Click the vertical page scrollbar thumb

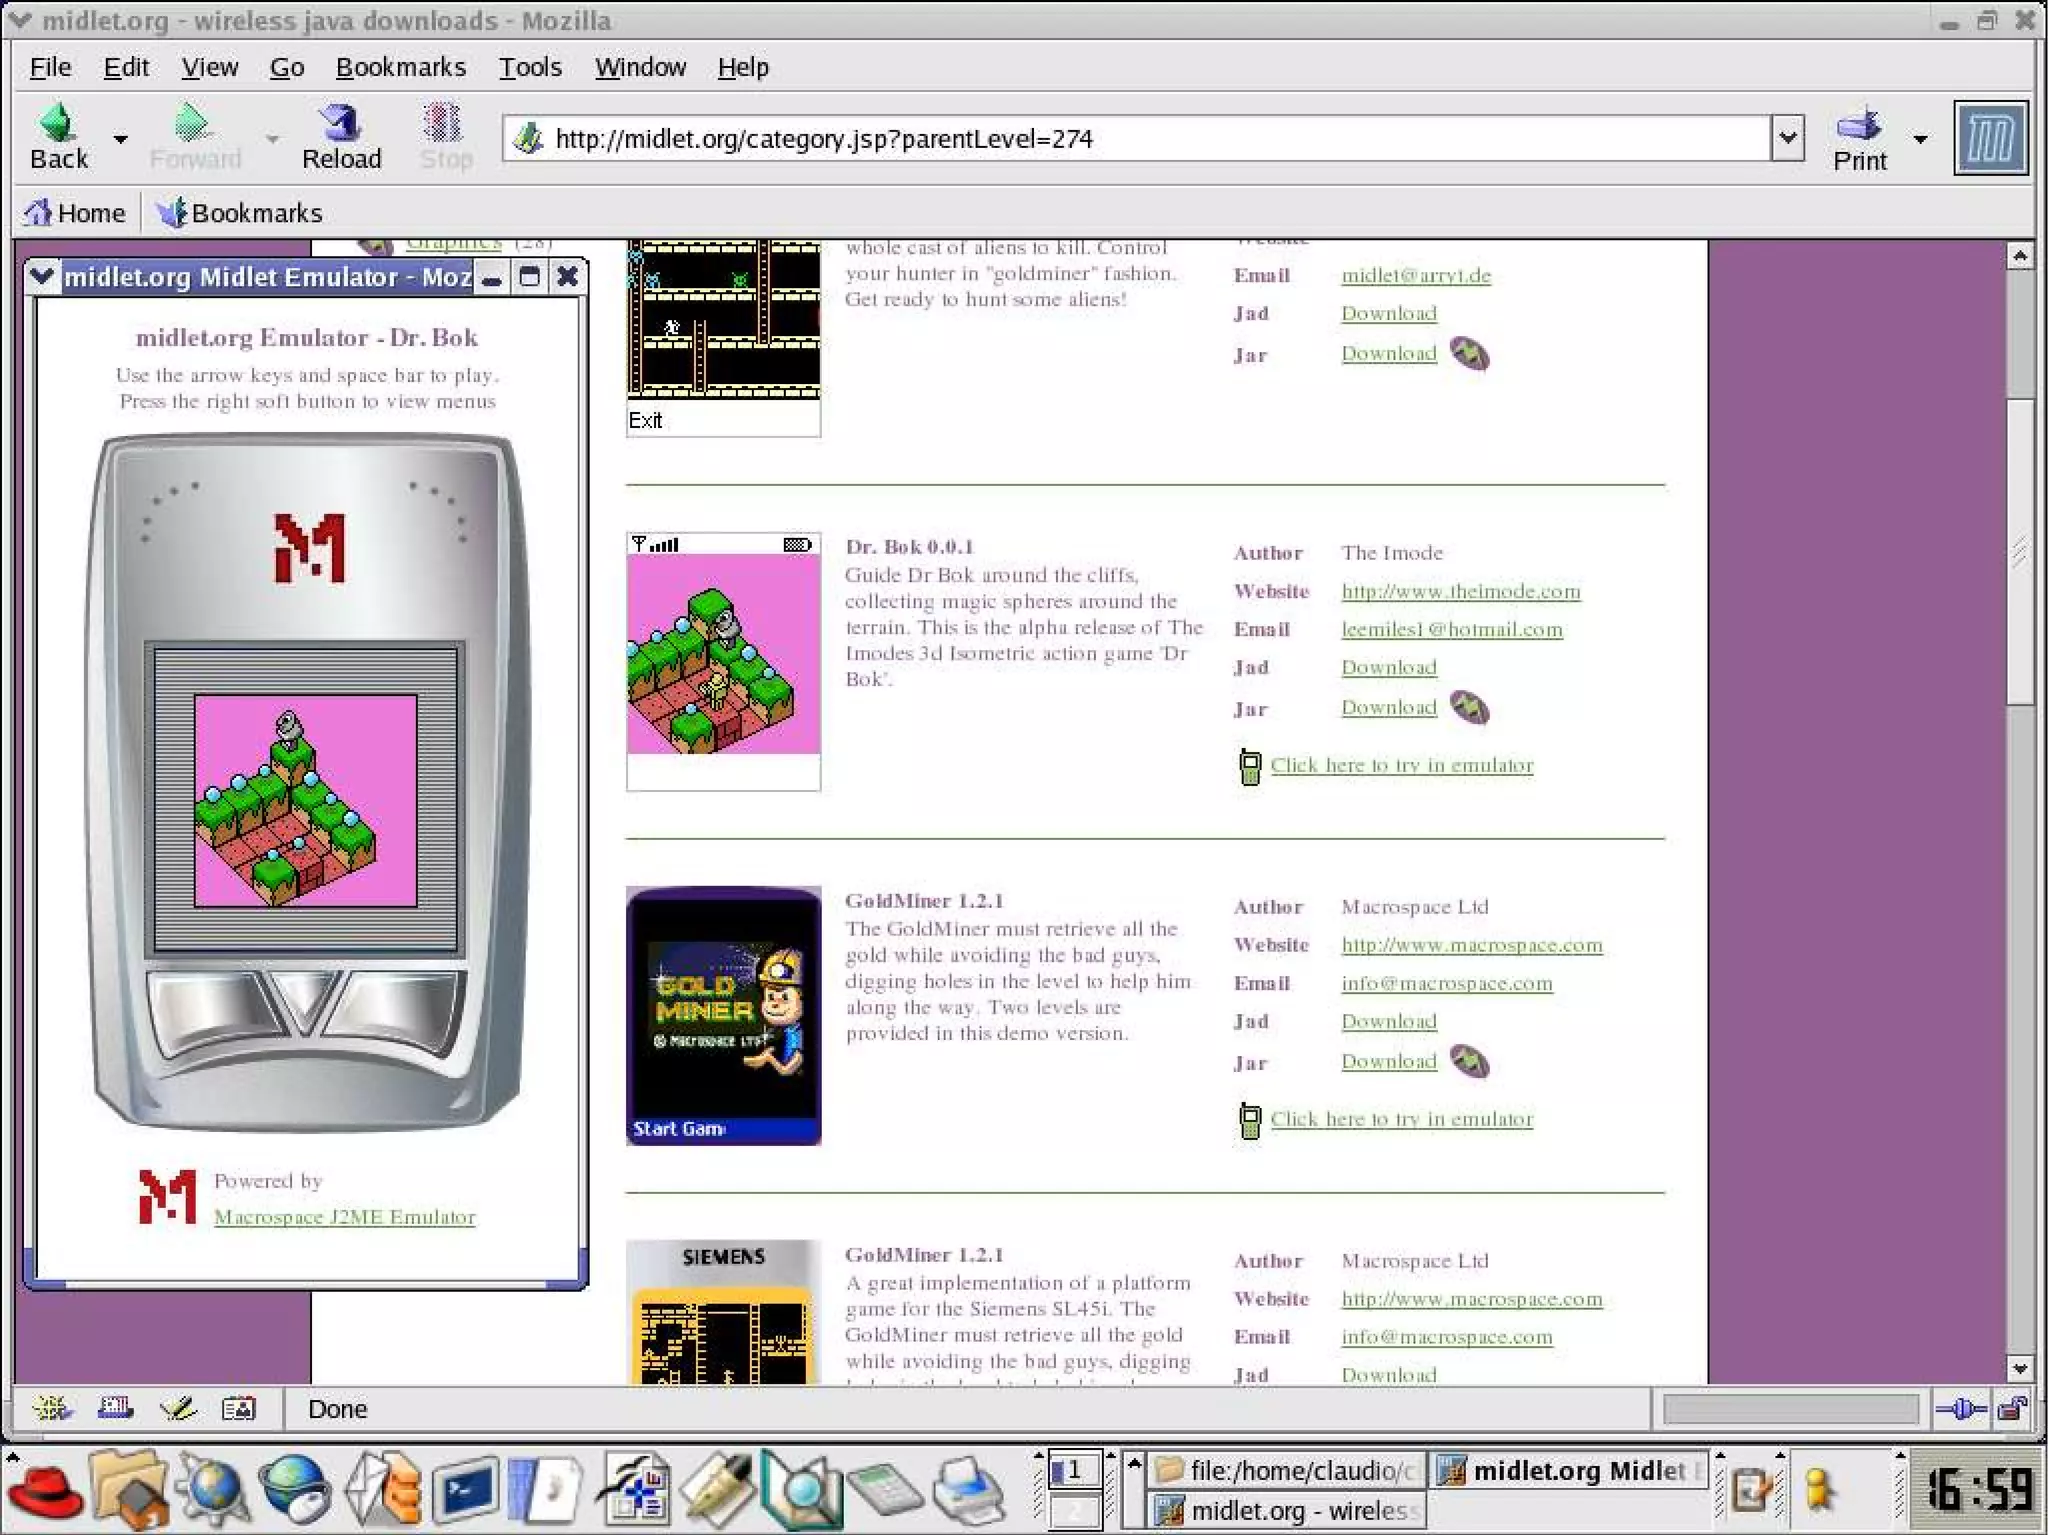pyautogui.click(x=2019, y=550)
